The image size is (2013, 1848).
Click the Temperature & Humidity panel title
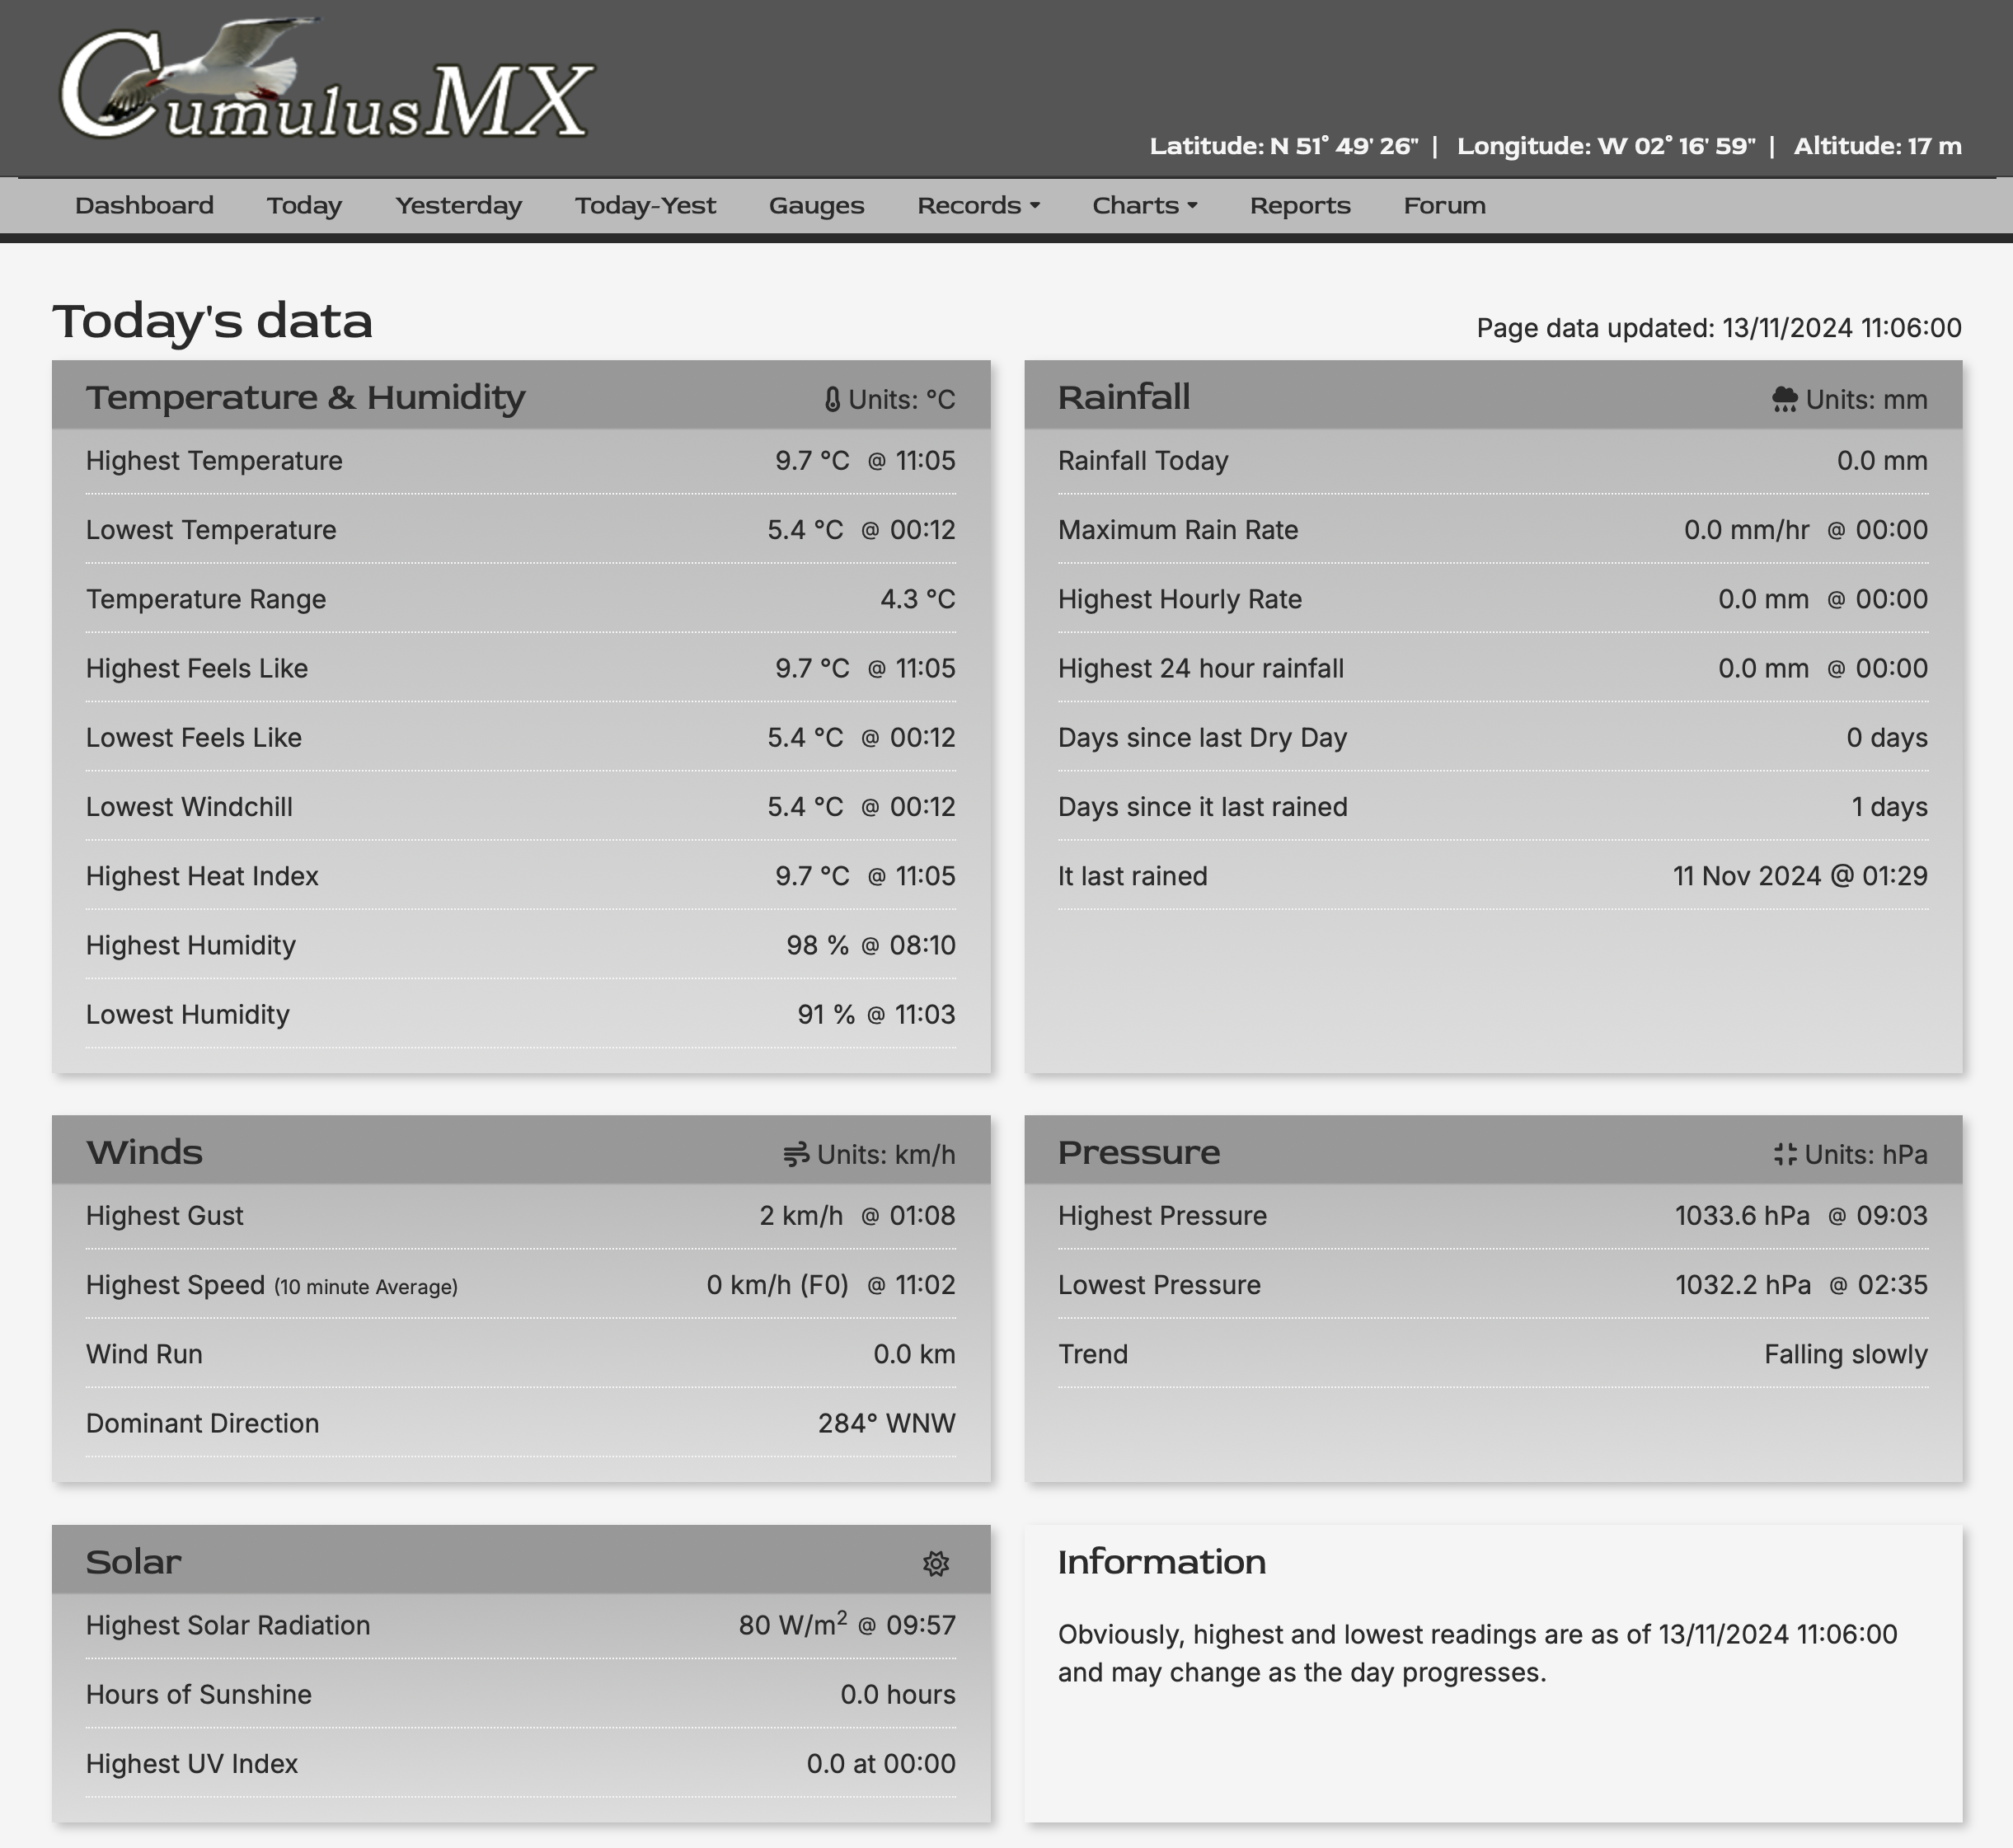[x=305, y=398]
